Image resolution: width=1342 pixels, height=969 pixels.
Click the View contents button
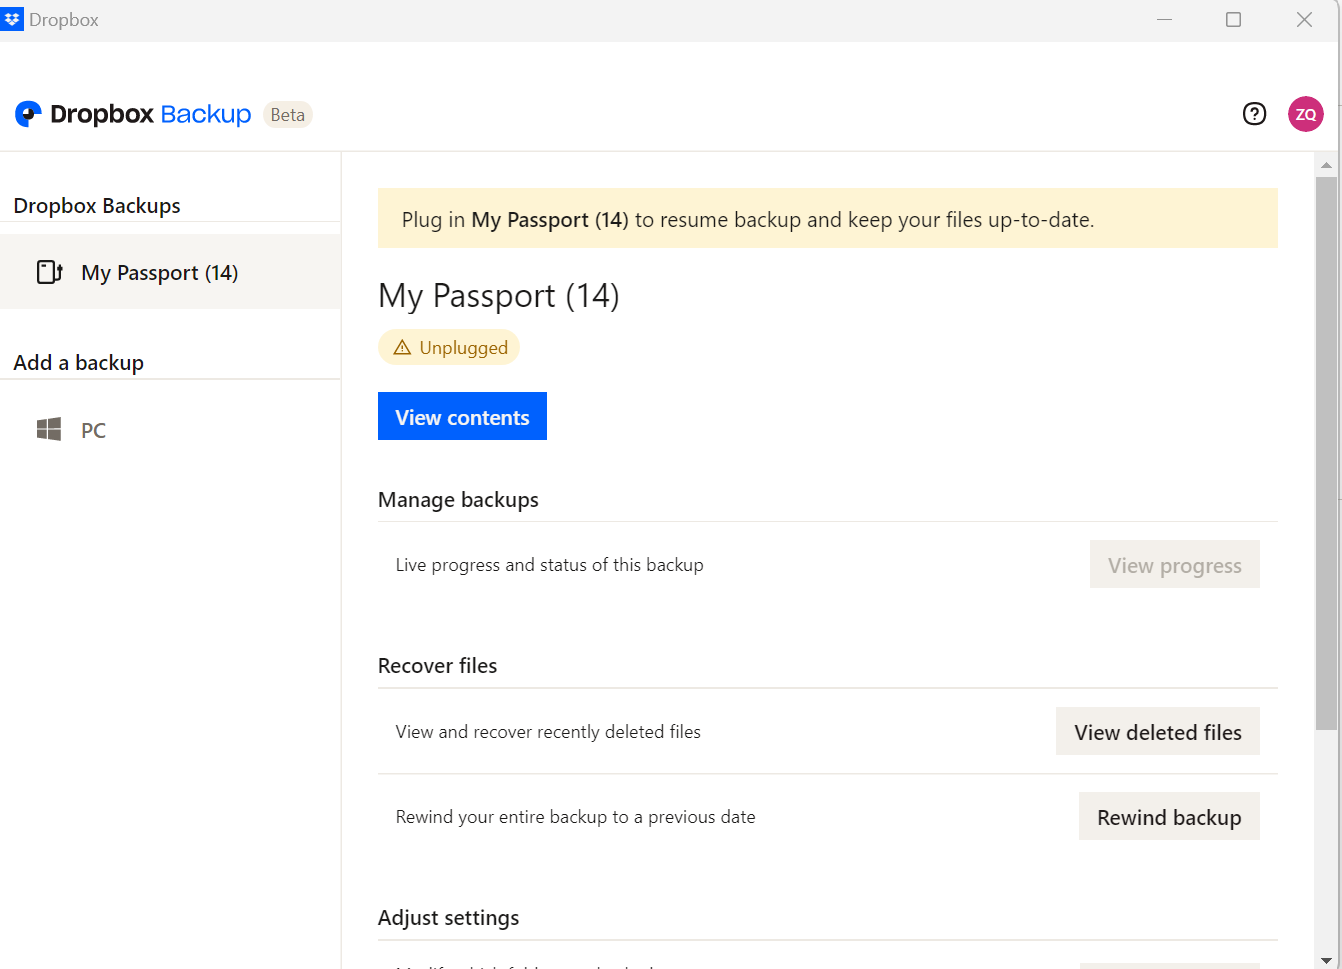coord(462,417)
